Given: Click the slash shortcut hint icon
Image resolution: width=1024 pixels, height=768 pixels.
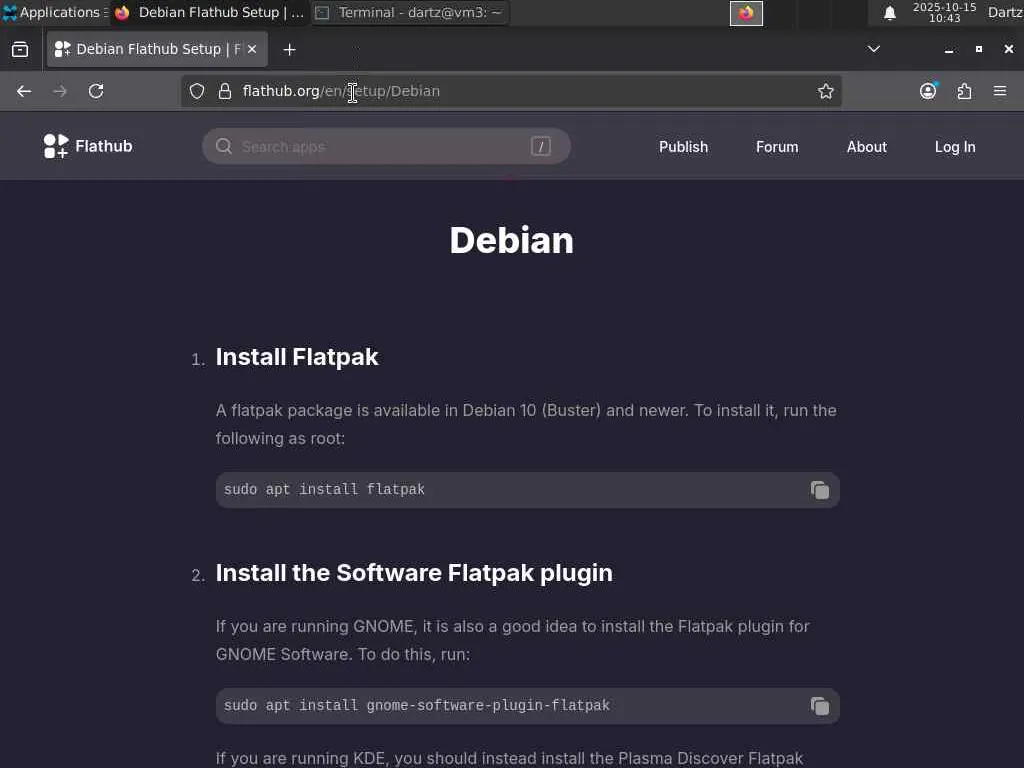Looking at the screenshot, I should point(541,146).
